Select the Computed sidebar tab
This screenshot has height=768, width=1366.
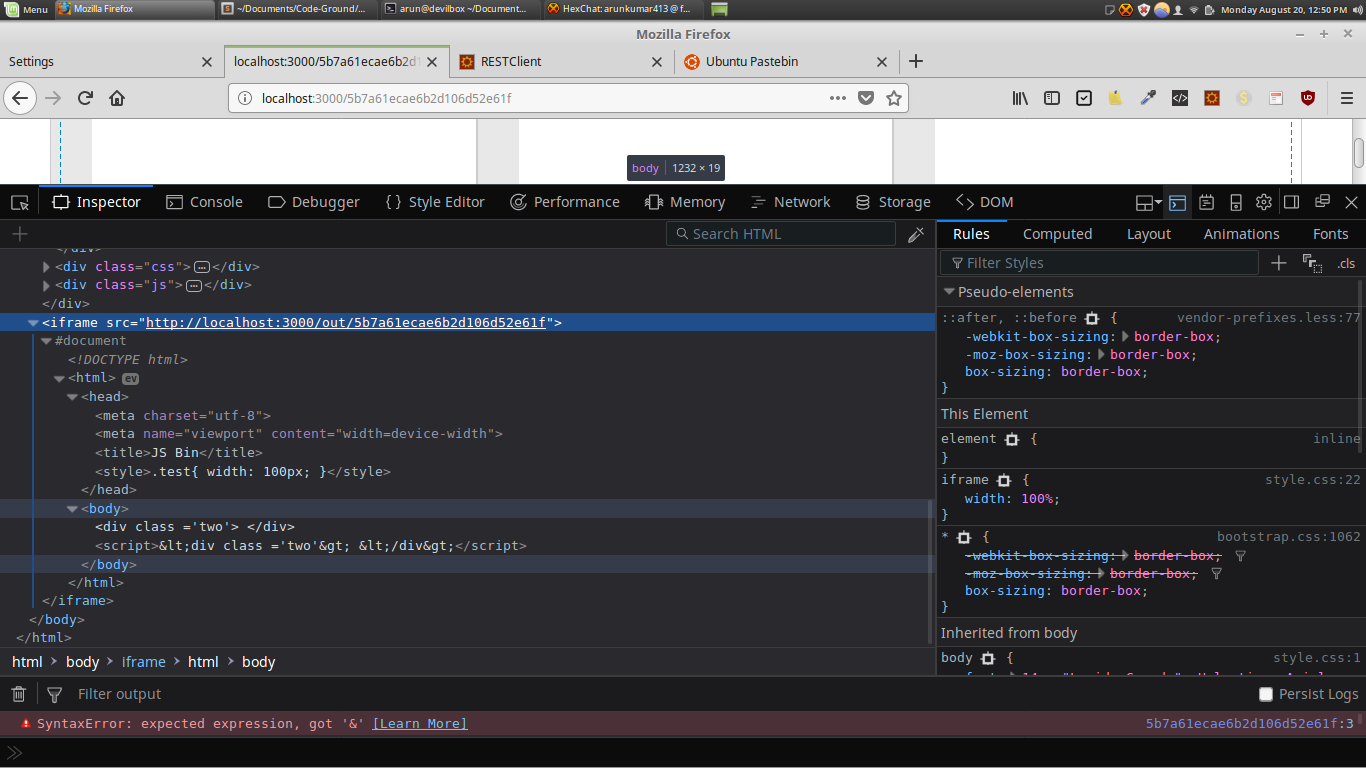pos(1057,234)
